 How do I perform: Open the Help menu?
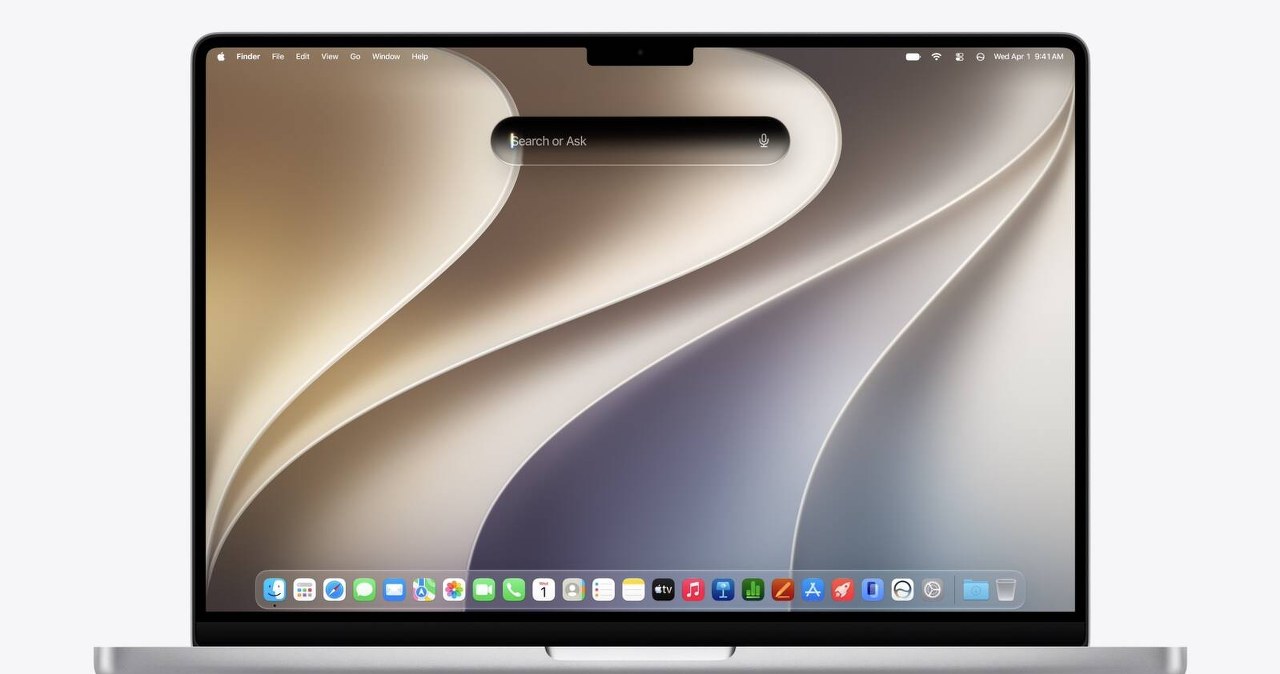click(420, 57)
